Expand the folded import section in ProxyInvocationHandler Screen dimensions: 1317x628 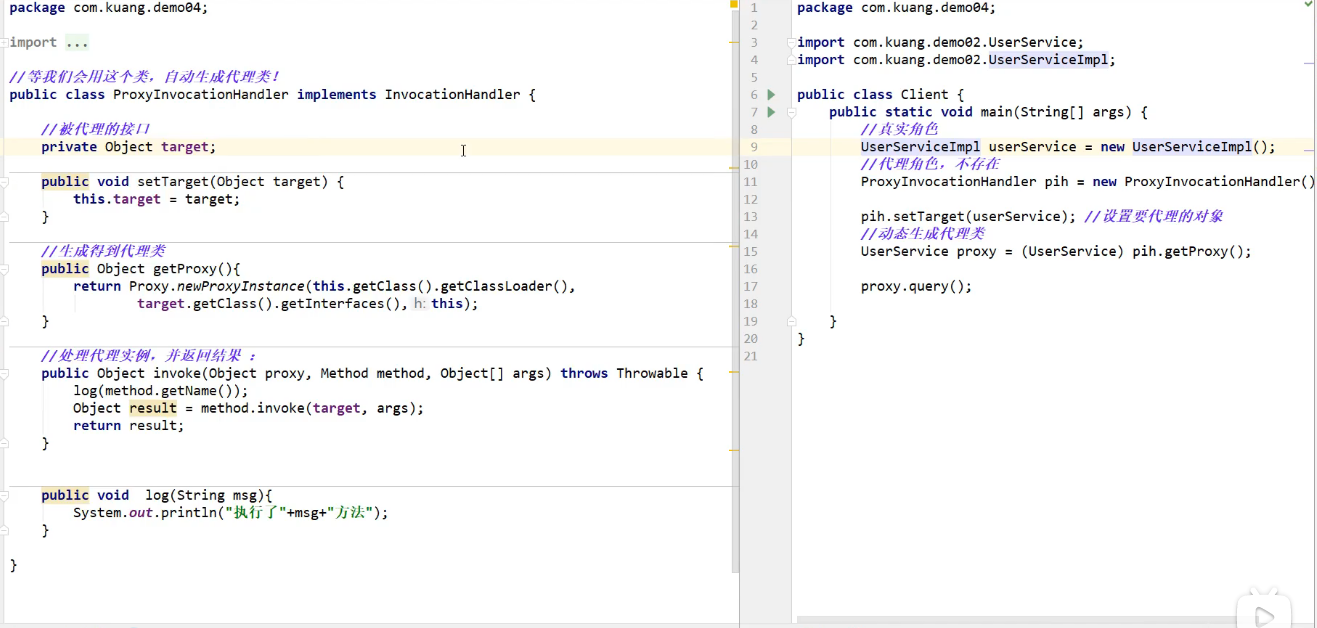5,43
